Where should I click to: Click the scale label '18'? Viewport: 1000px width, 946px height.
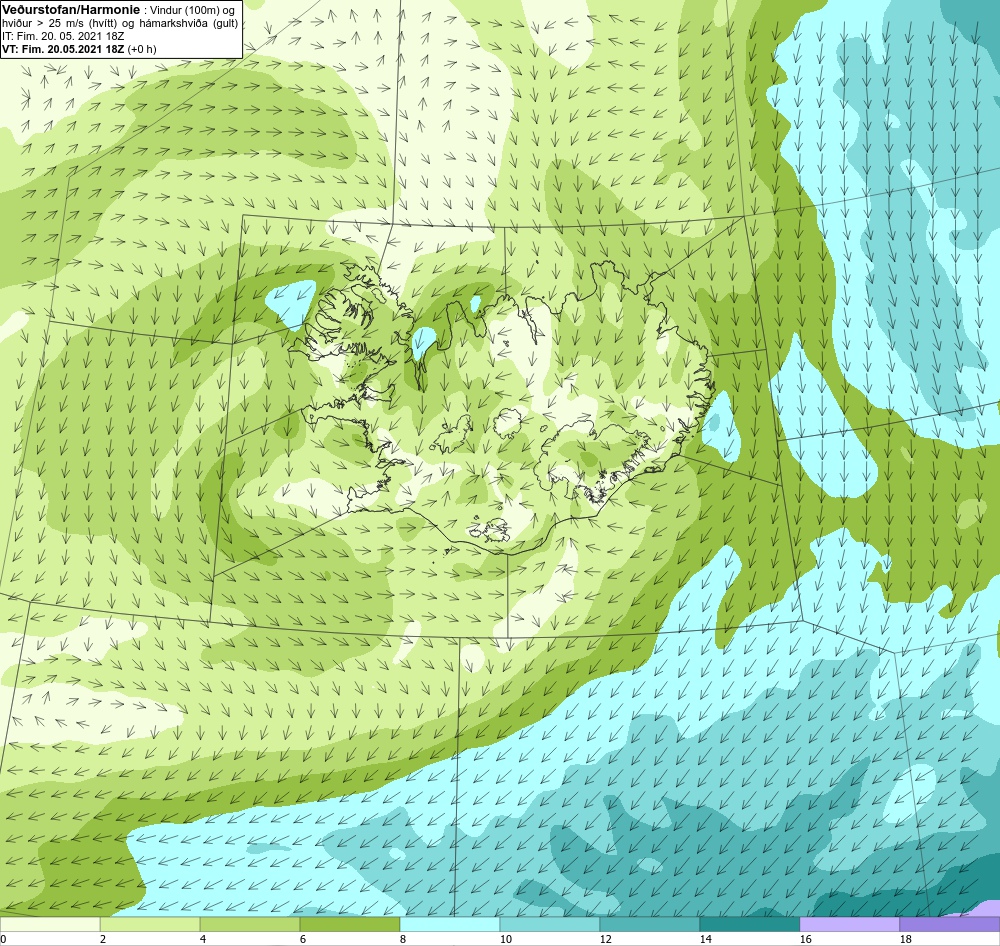[x=906, y=939]
